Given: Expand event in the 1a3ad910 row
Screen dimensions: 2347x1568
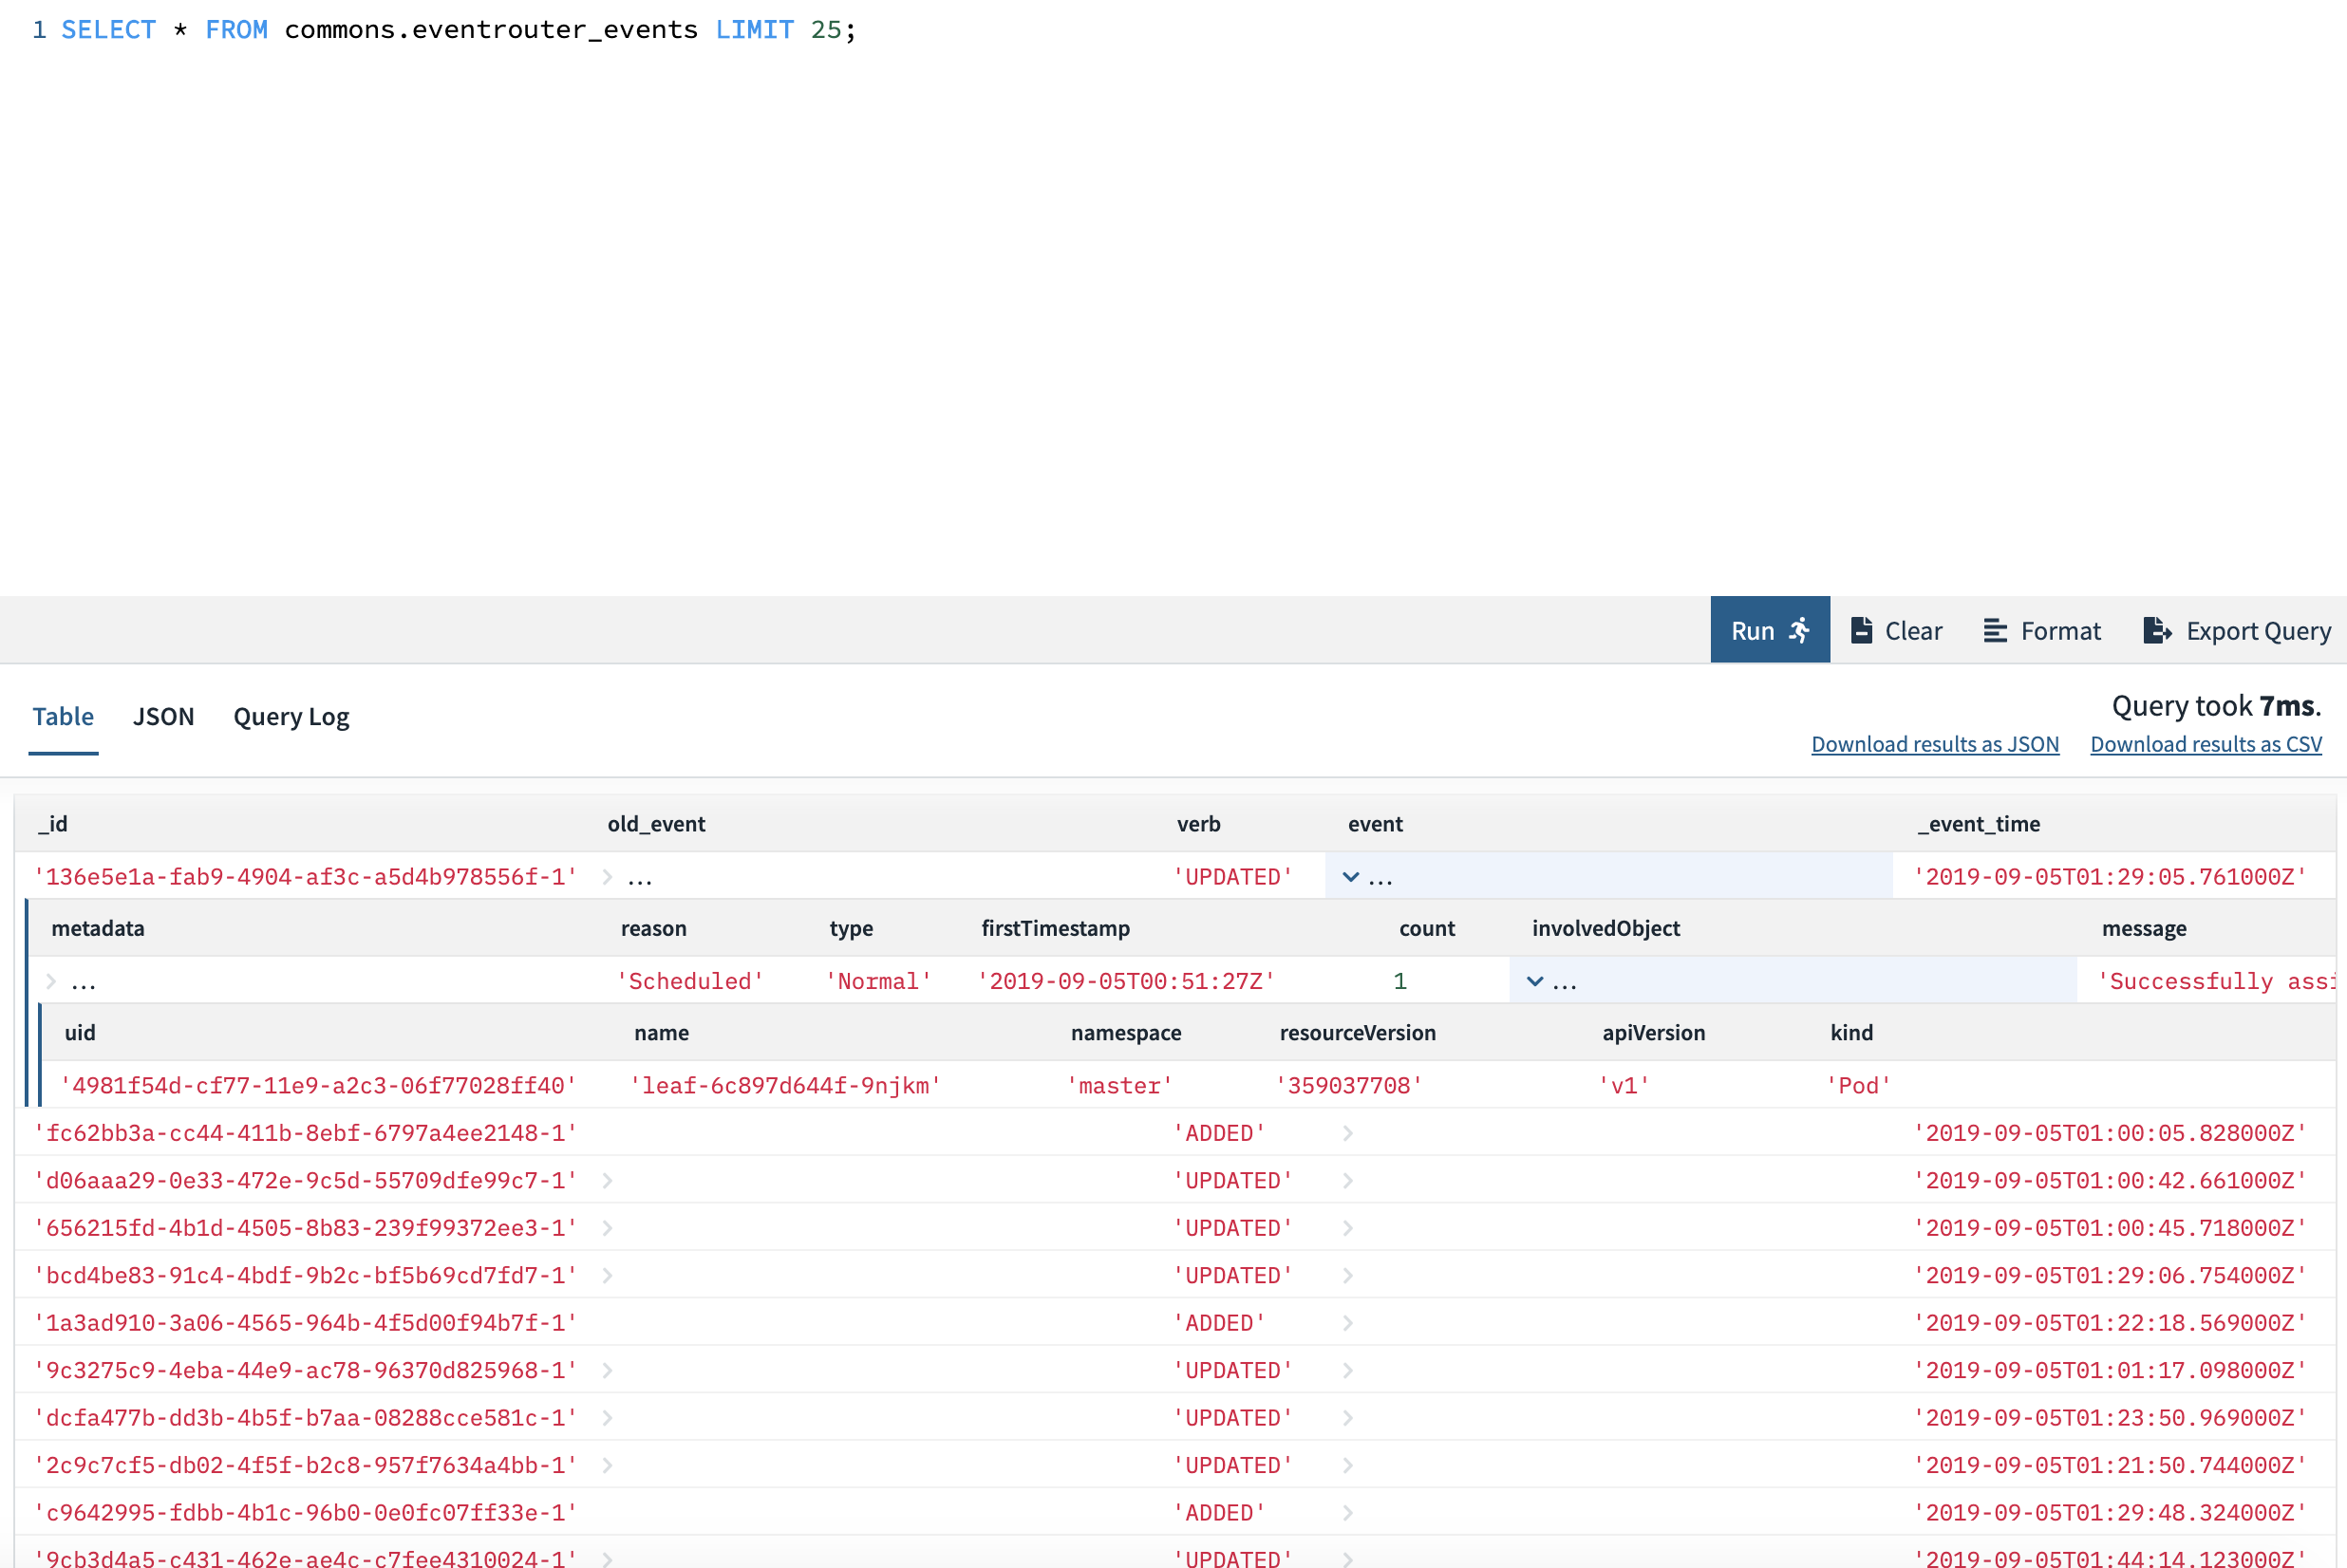Looking at the screenshot, I should [x=1348, y=1323].
